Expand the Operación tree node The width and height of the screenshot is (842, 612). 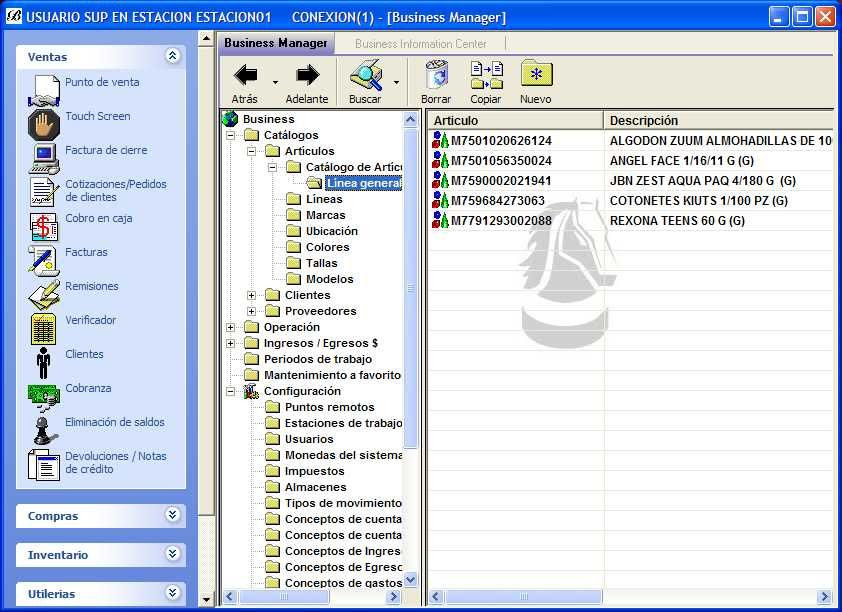click(x=230, y=327)
